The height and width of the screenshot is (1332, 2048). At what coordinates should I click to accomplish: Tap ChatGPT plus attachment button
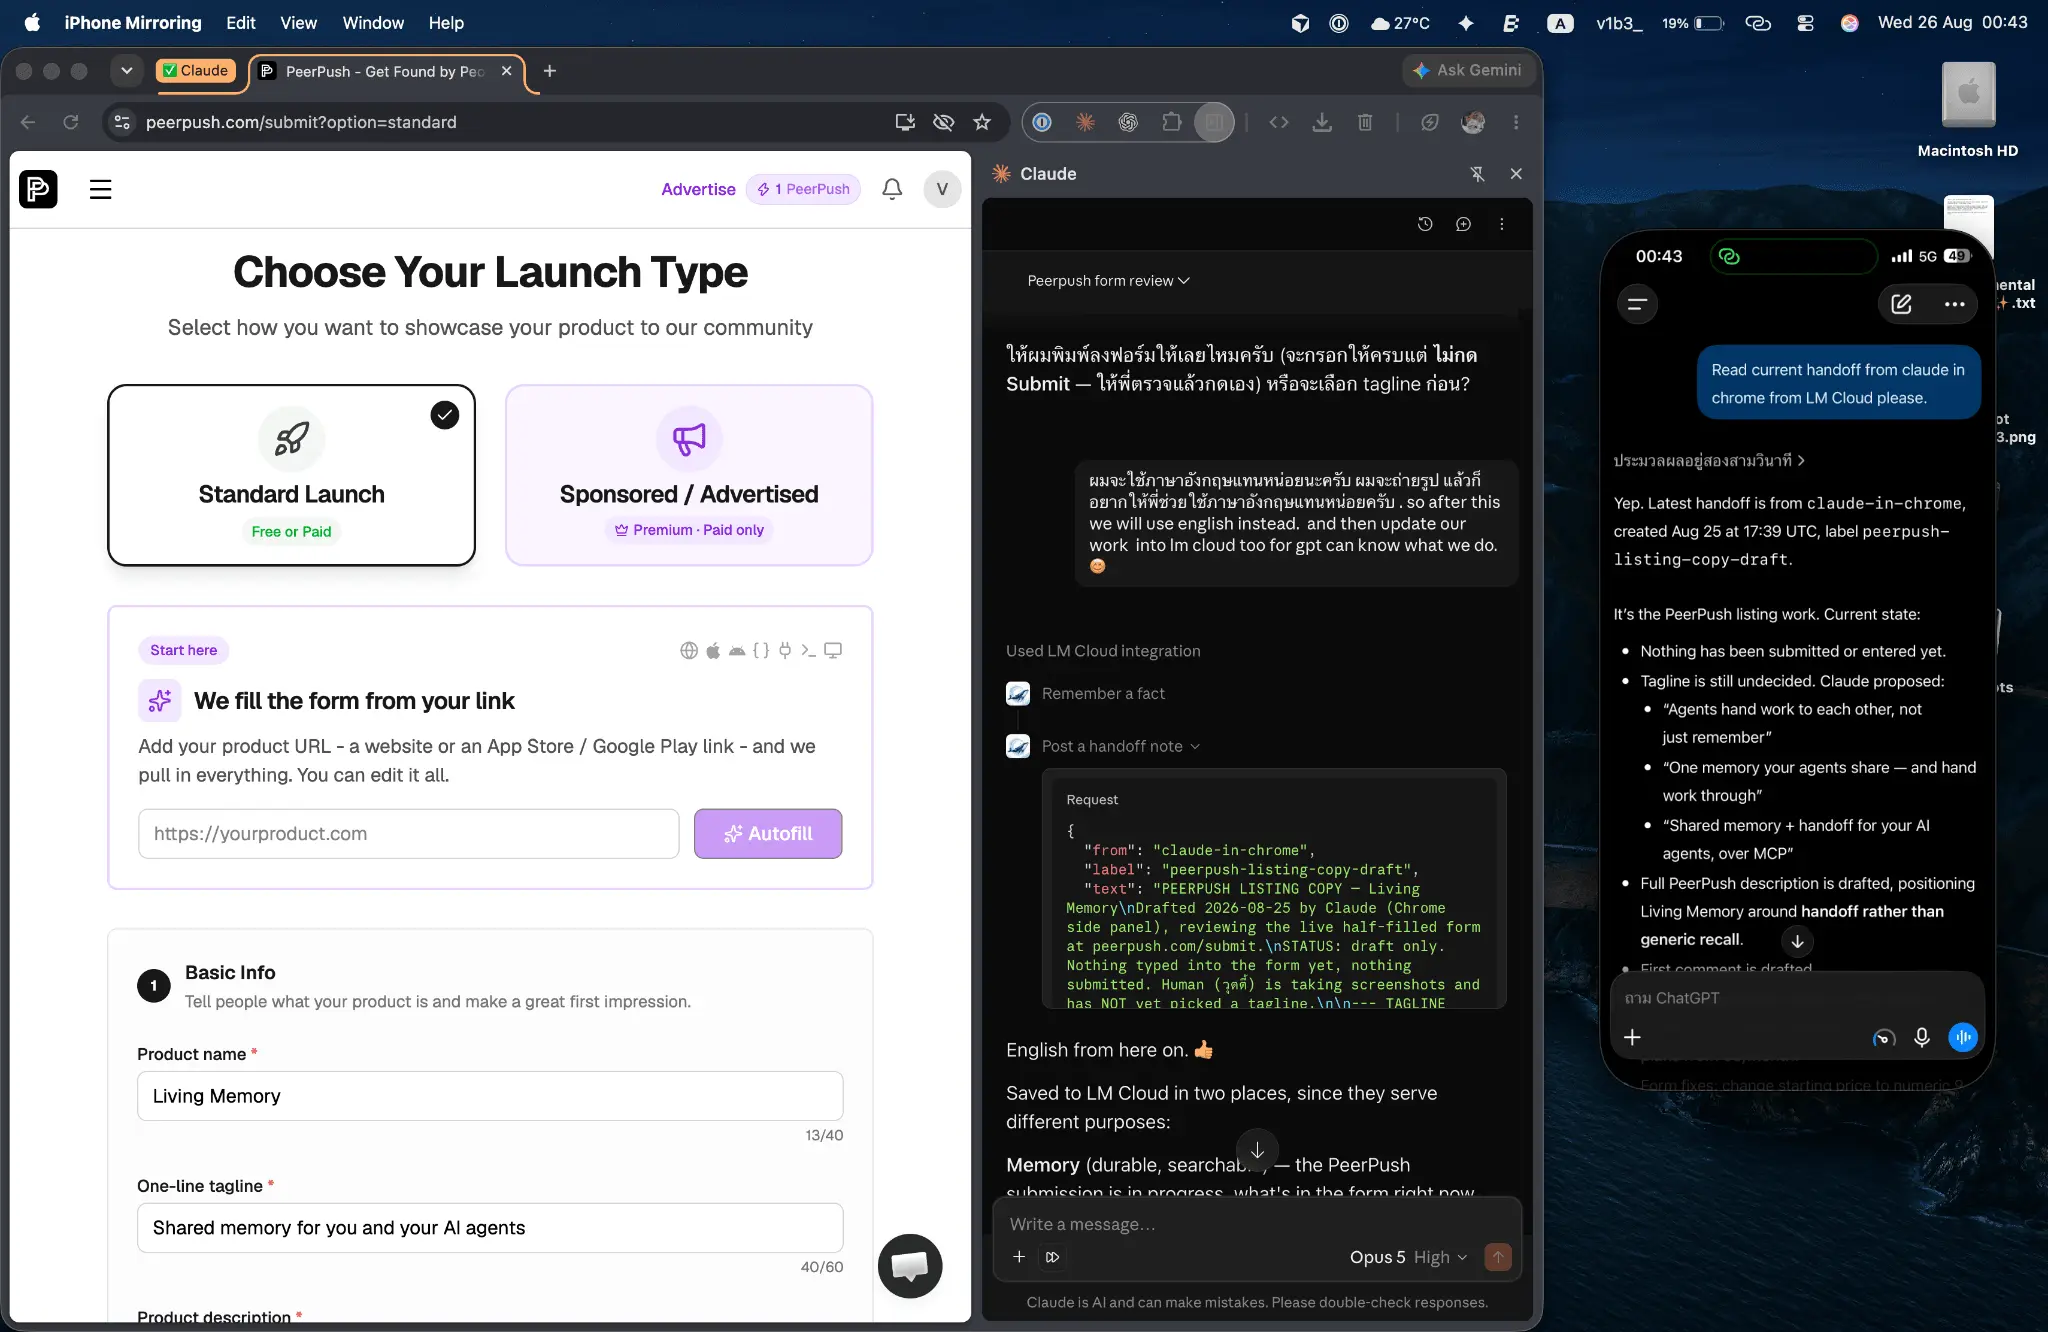pyautogui.click(x=1632, y=1037)
